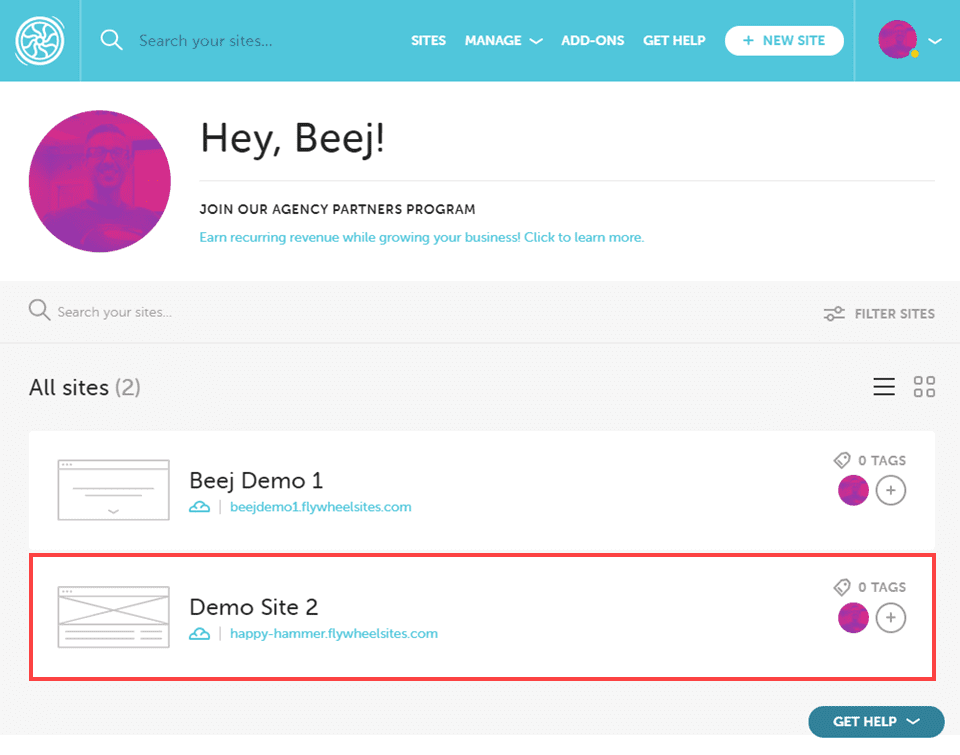Select the magnifier icon in the top header

point(111,40)
